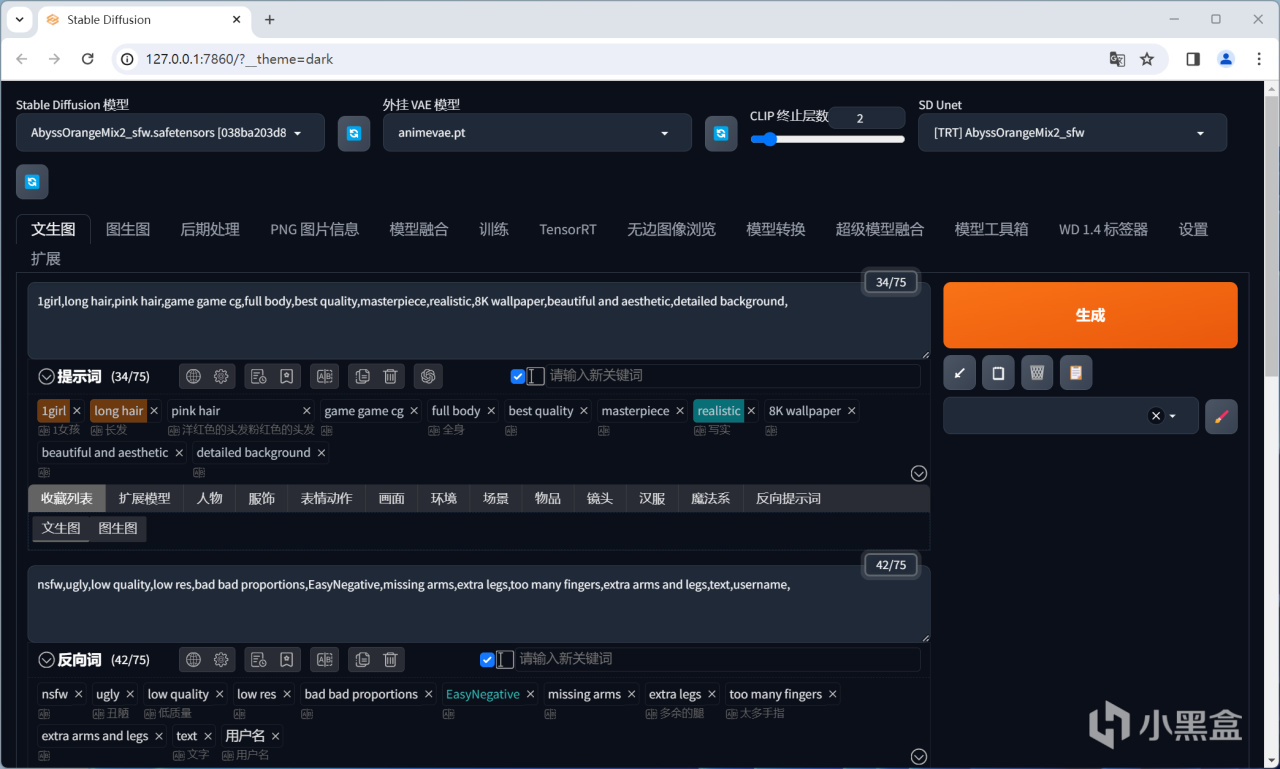Open prompt favorites in the negative prompt toolbar
Screen dimensions: 1280x769
click(x=287, y=659)
